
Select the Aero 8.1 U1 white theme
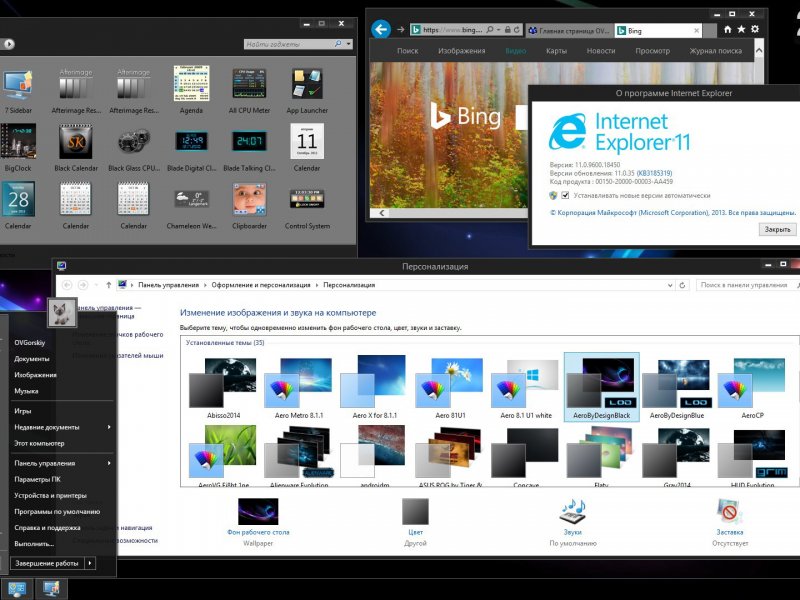tap(526, 388)
